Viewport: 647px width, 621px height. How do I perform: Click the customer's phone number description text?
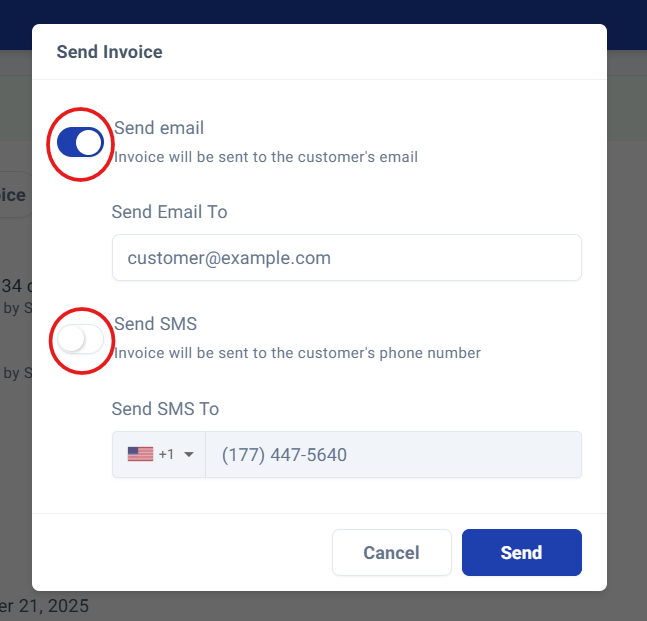[297, 353]
